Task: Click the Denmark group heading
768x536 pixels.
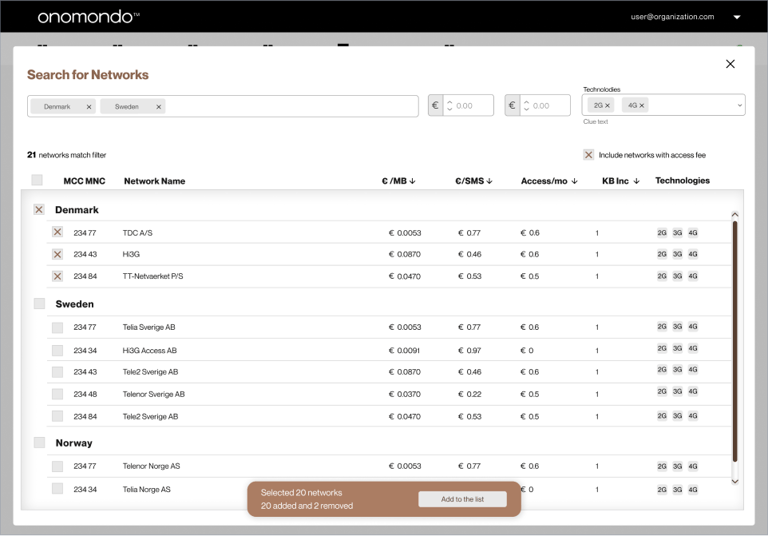Action: click(76, 210)
